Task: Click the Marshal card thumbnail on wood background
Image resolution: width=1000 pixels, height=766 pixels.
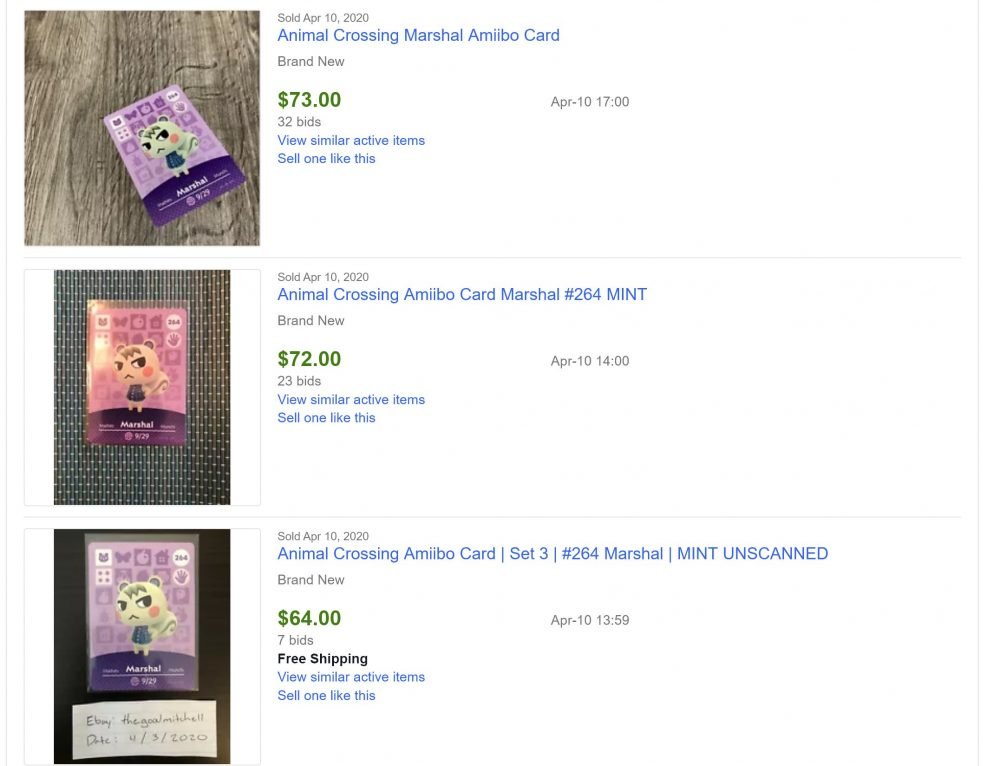Action: coord(142,128)
